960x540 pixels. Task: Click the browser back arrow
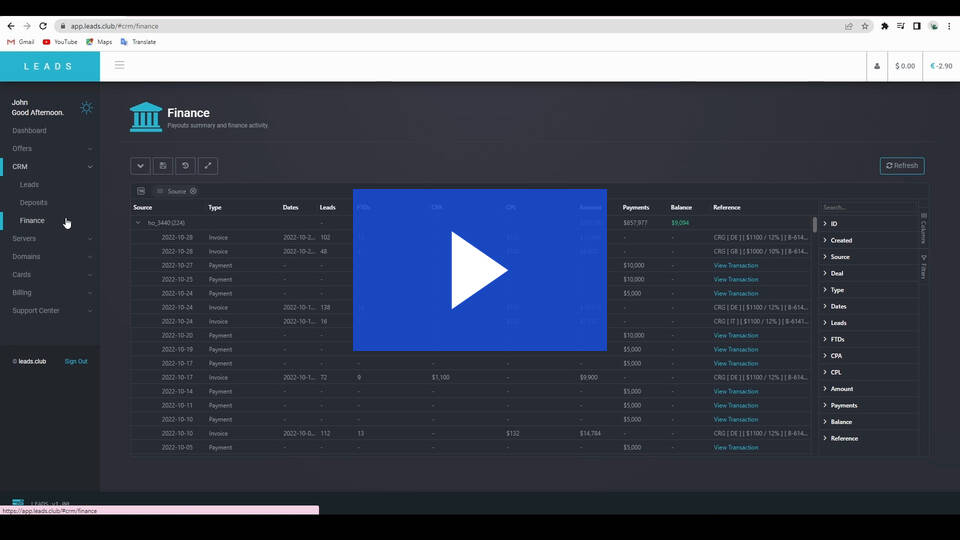click(11, 26)
